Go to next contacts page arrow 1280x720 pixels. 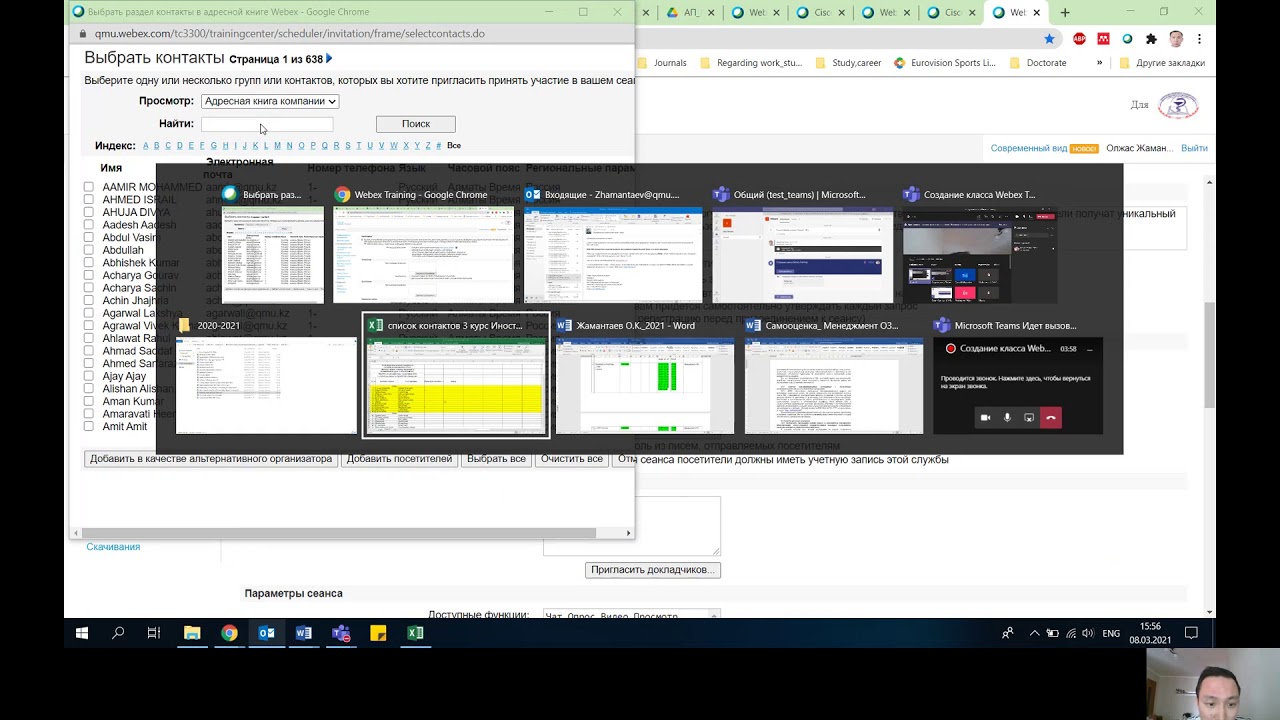pyautogui.click(x=330, y=59)
